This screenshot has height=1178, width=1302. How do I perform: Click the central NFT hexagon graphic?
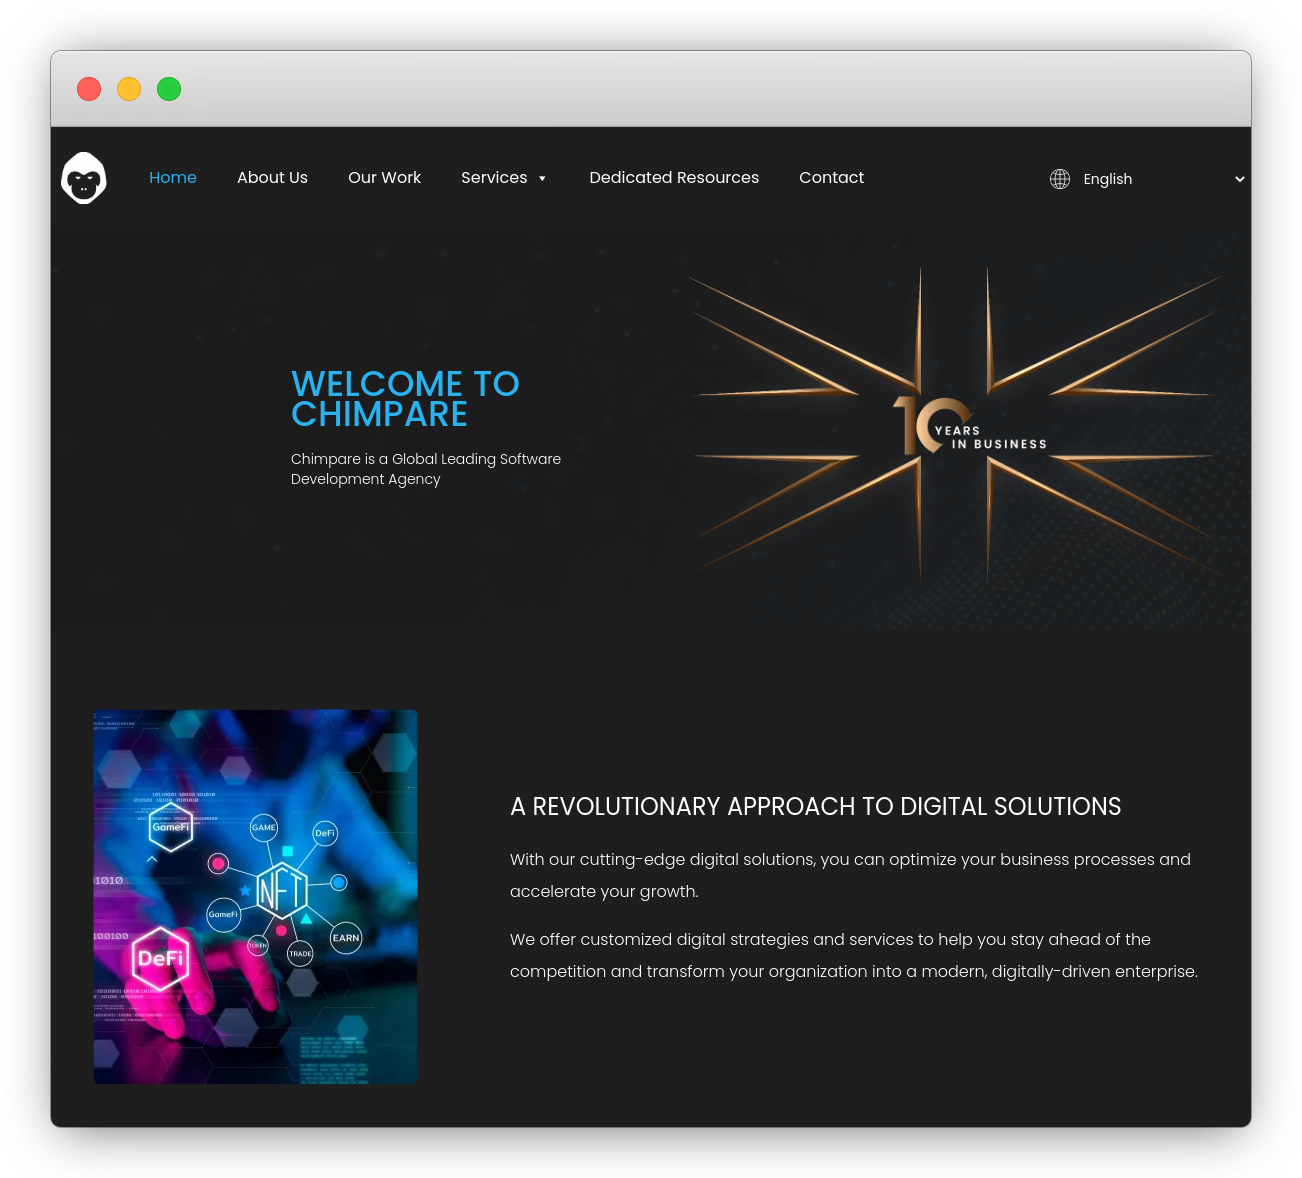281,889
